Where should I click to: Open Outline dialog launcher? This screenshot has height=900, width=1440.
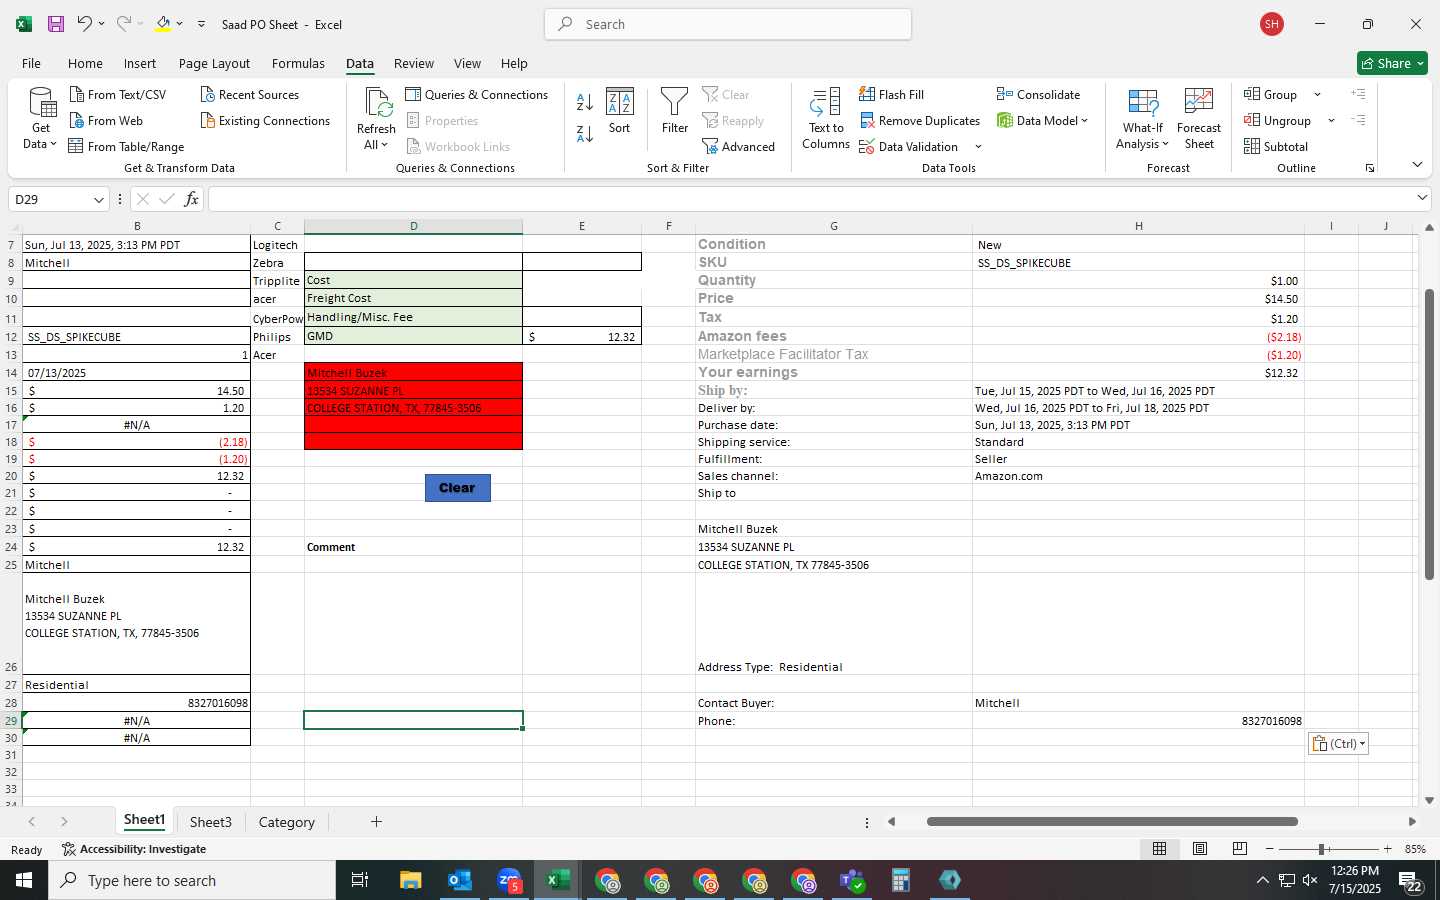(x=1370, y=168)
